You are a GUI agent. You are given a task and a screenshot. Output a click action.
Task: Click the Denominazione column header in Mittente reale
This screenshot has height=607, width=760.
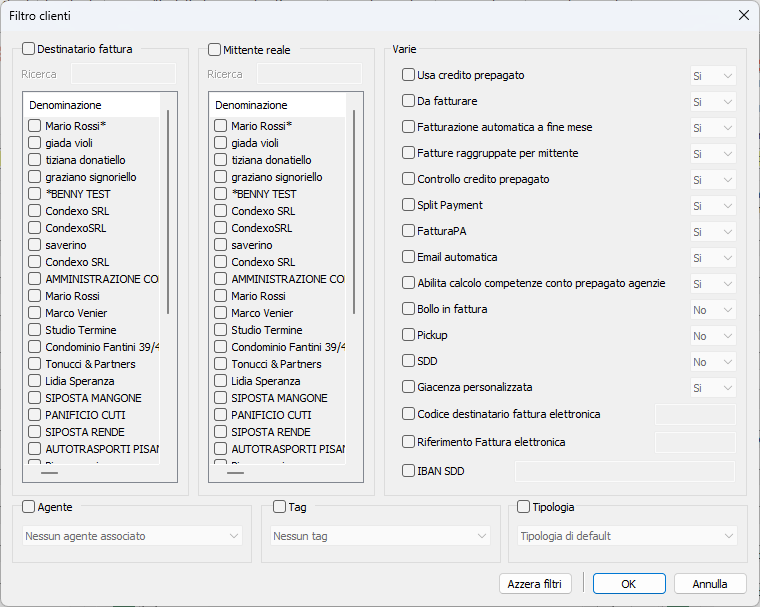click(x=251, y=105)
